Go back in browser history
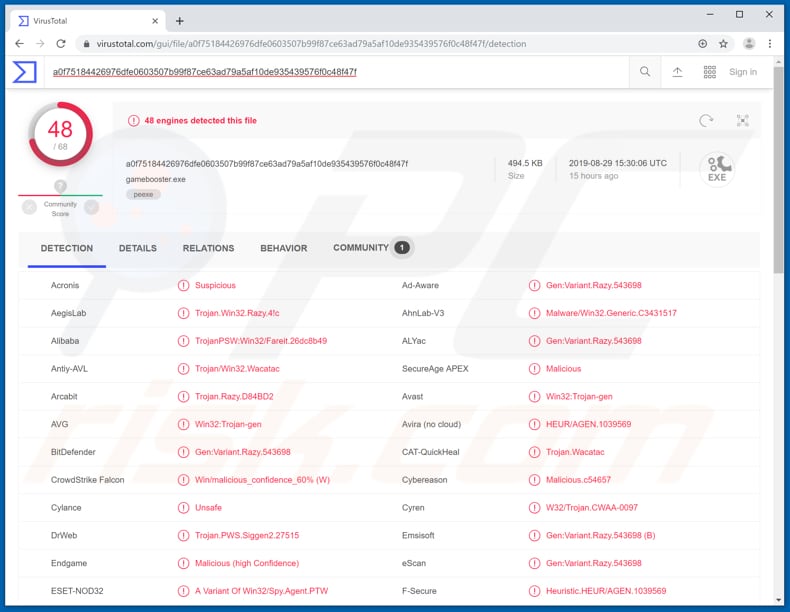 tap(19, 44)
